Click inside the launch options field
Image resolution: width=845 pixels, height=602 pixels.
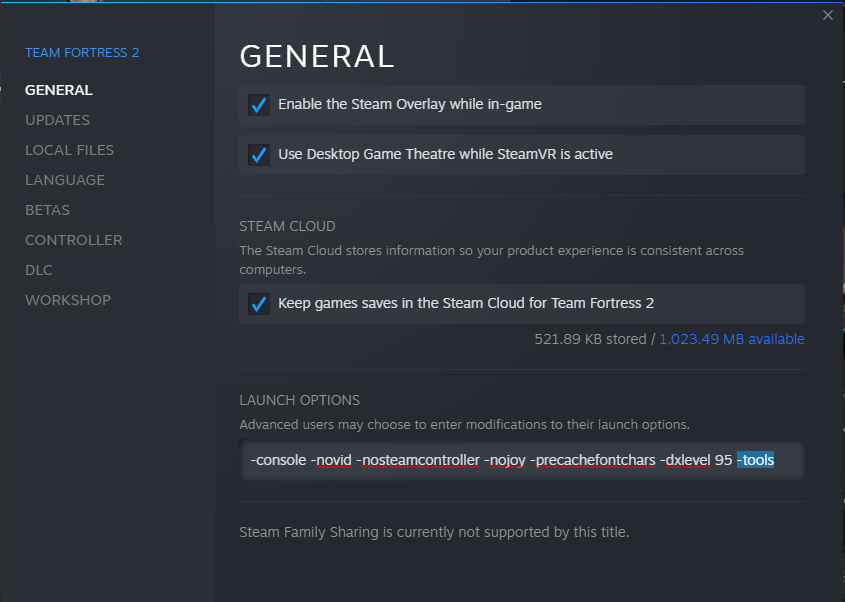pos(520,460)
